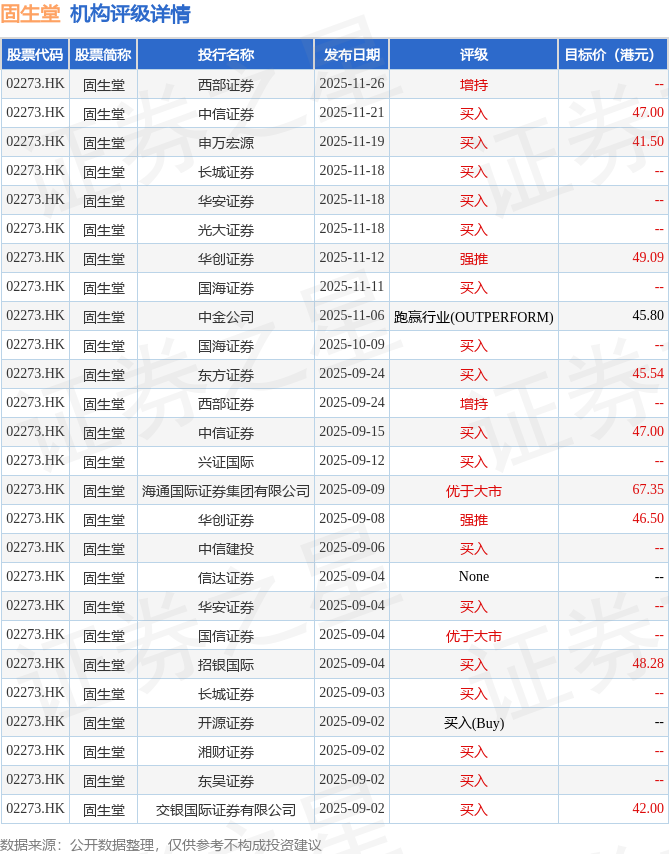
Task: Click the date 2025-11-11
Action: [x=351, y=287]
